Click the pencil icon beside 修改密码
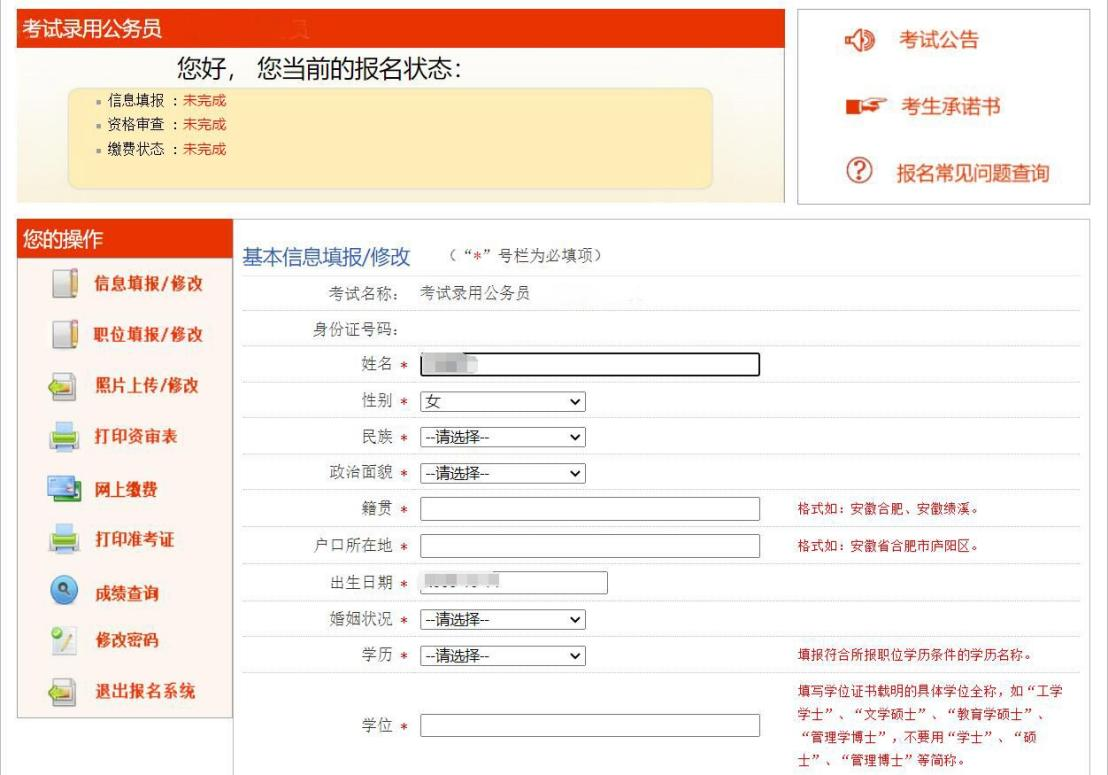The height and width of the screenshot is (775, 1108). (64, 640)
